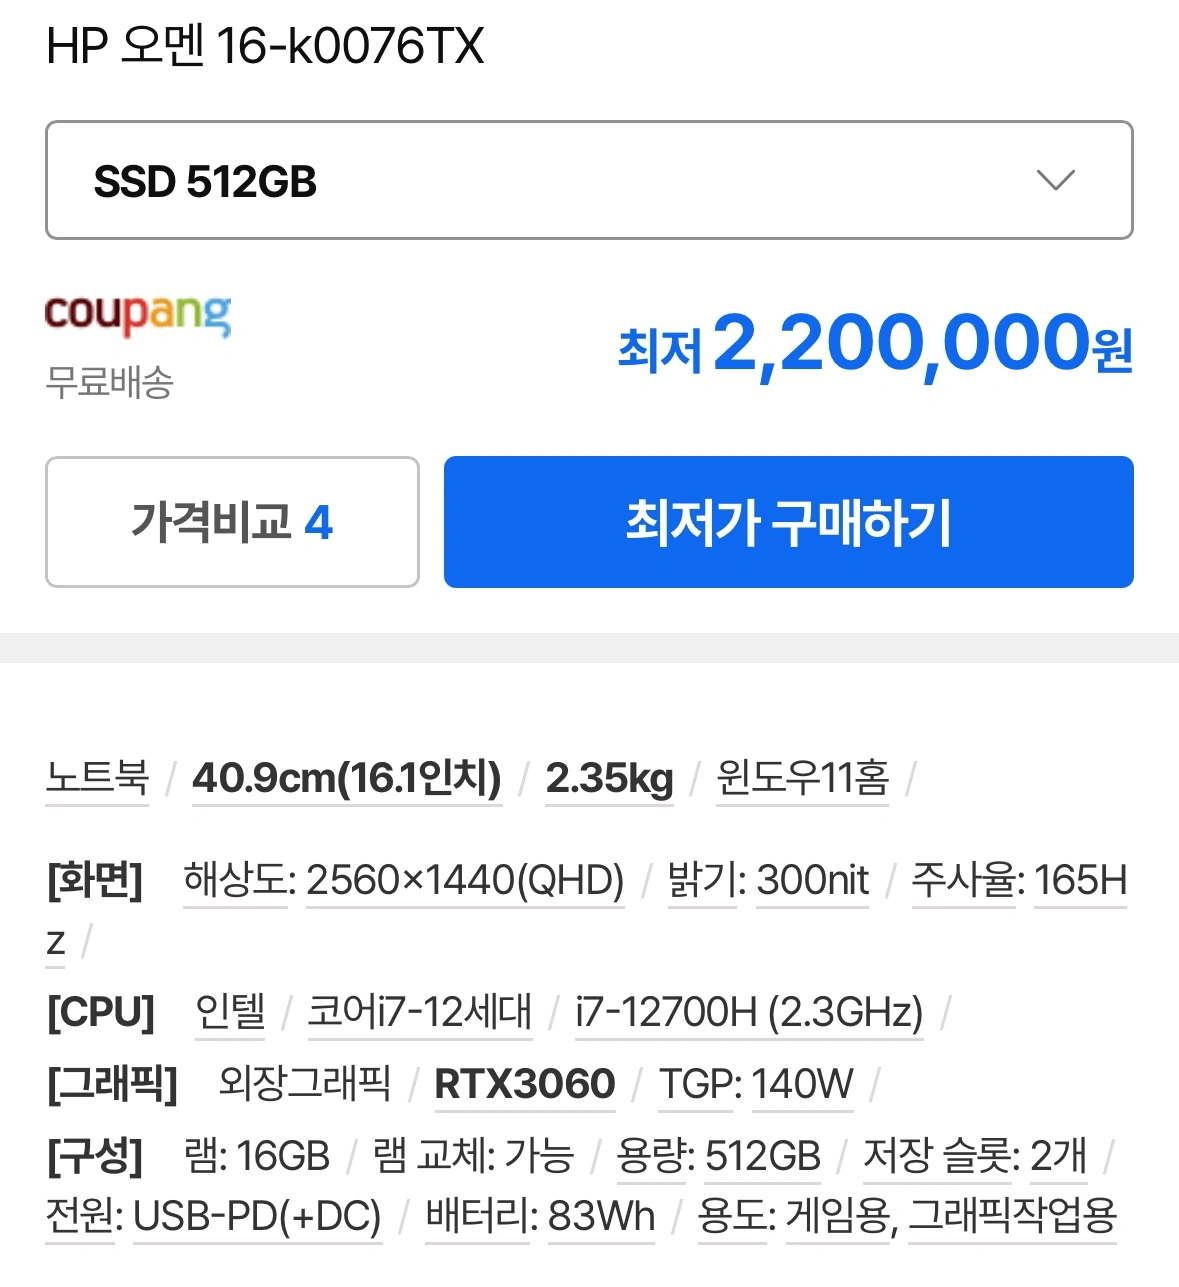
Task: Click the 83Wh battery value
Action: click(x=601, y=1216)
